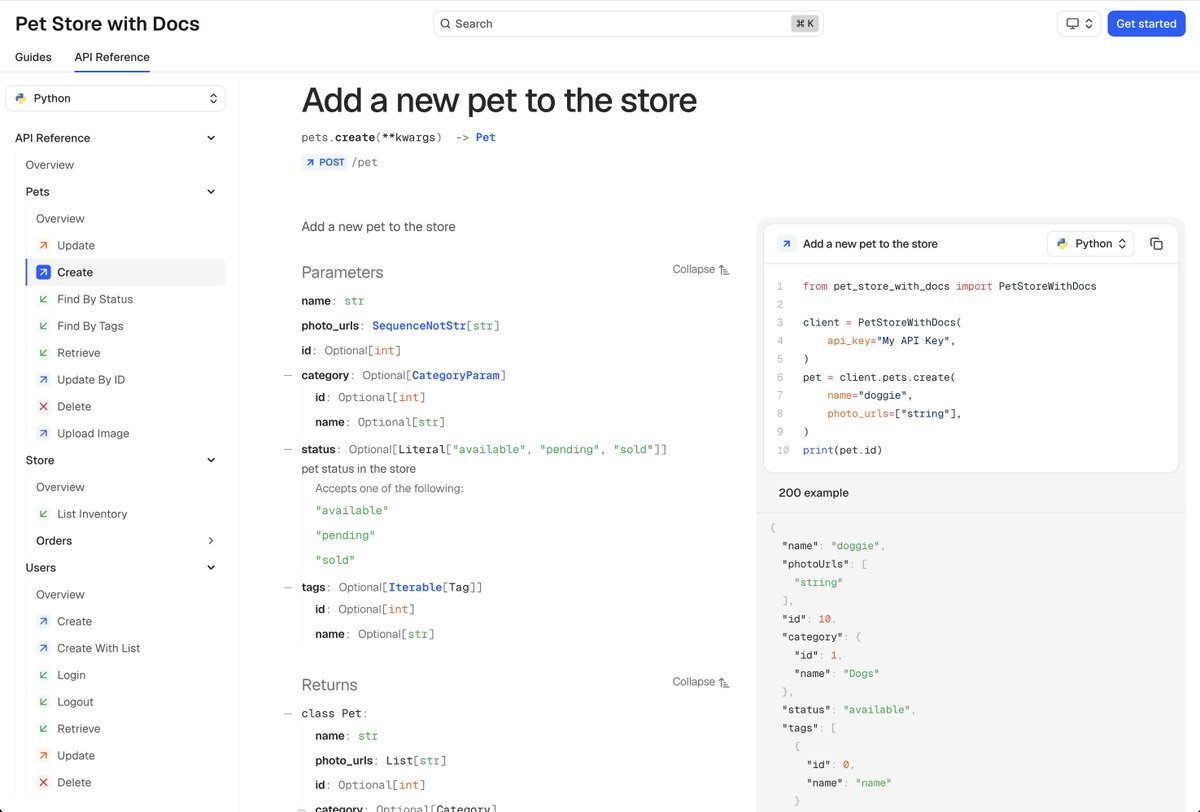The width and height of the screenshot is (1200, 812).
Task: Collapse the tags parameter with its minus toggle
Action: 287,587
